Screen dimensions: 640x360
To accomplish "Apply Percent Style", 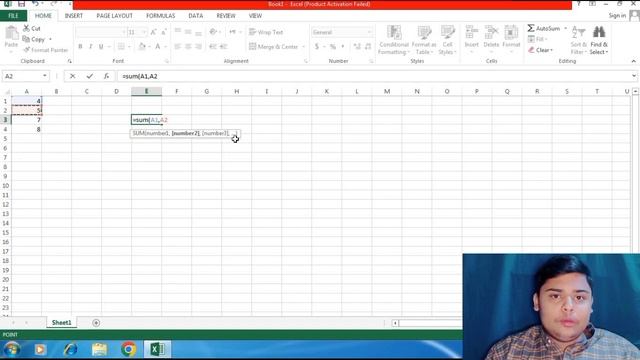I will tap(333, 47).
